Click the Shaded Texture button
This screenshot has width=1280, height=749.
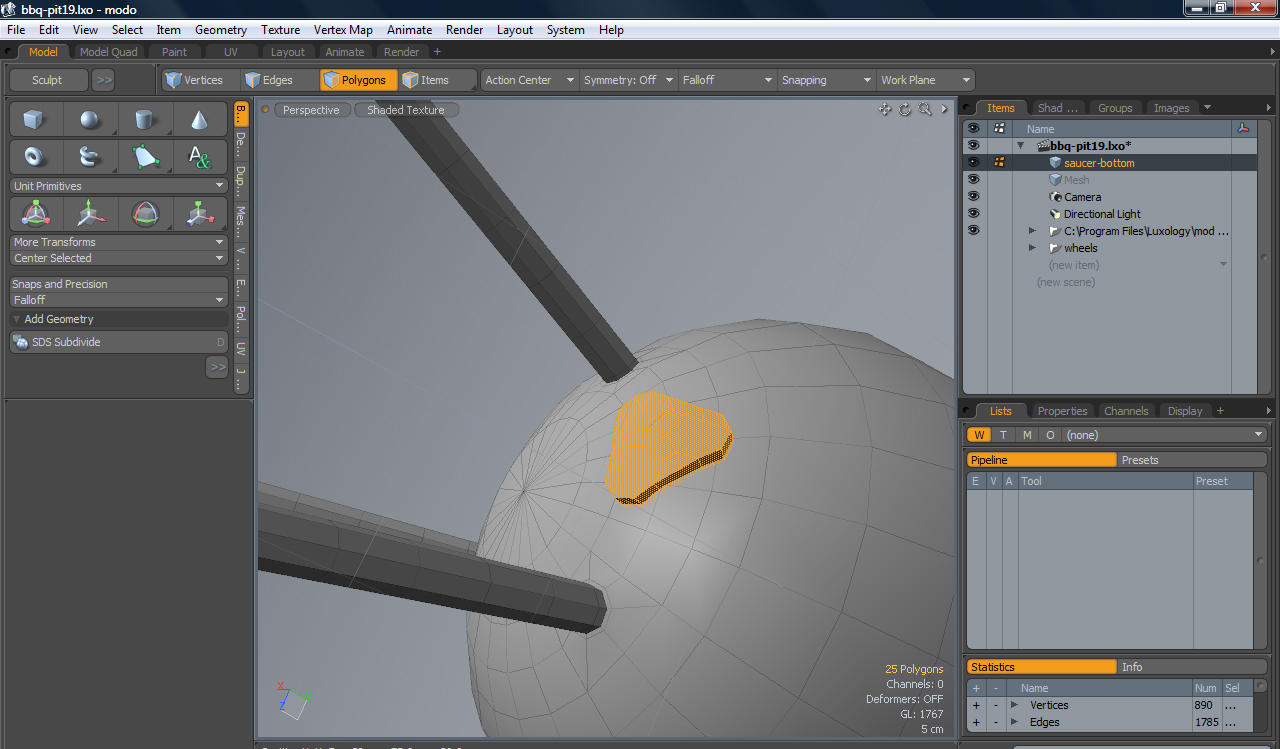pyautogui.click(x=406, y=110)
